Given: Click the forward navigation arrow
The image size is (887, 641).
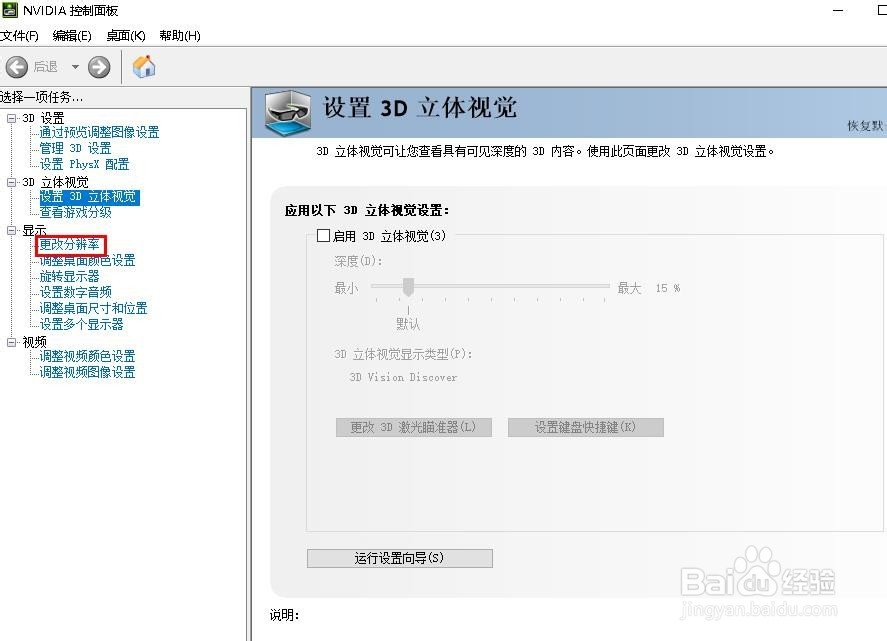Looking at the screenshot, I should (x=98, y=67).
